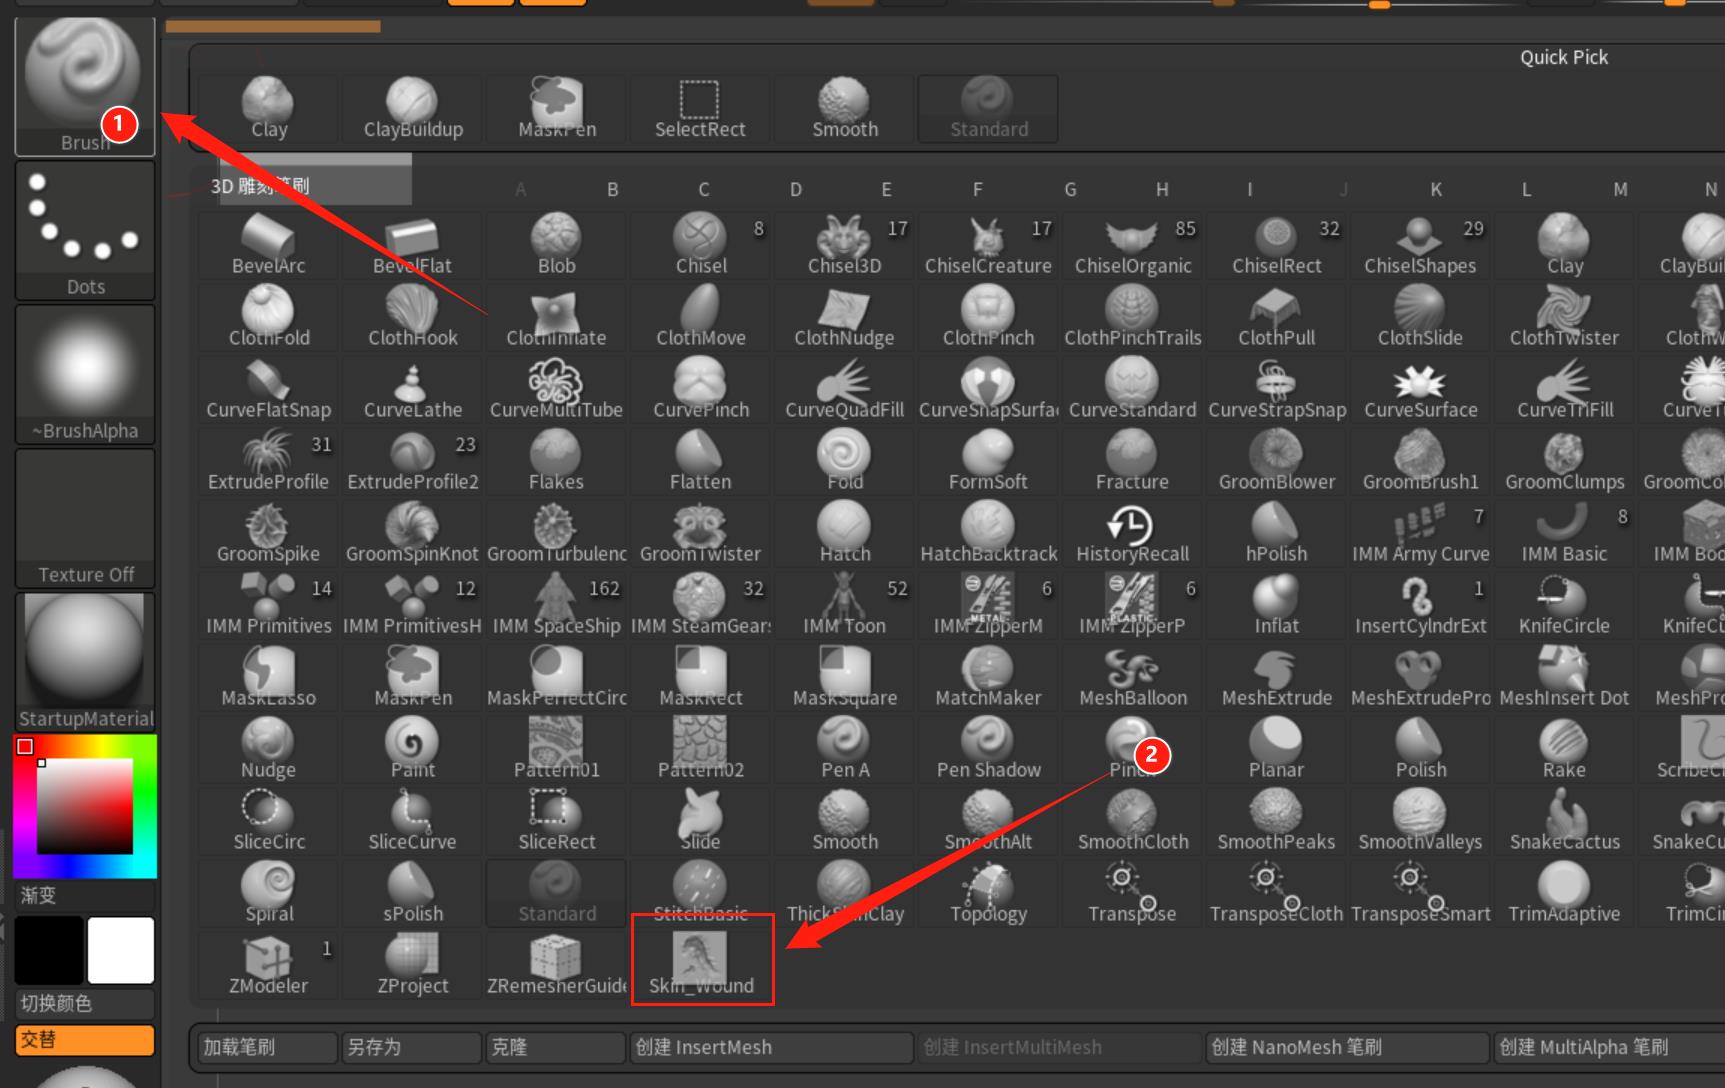The height and width of the screenshot is (1088, 1725).
Task: Choose the Flatten brush
Action: [x=700, y=461]
